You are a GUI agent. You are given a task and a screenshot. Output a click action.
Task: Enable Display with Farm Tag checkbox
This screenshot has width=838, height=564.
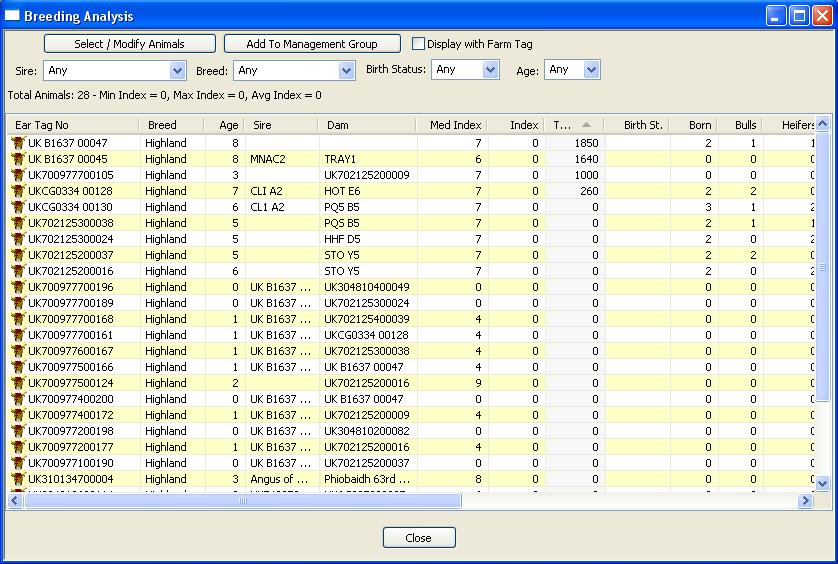[x=419, y=44]
